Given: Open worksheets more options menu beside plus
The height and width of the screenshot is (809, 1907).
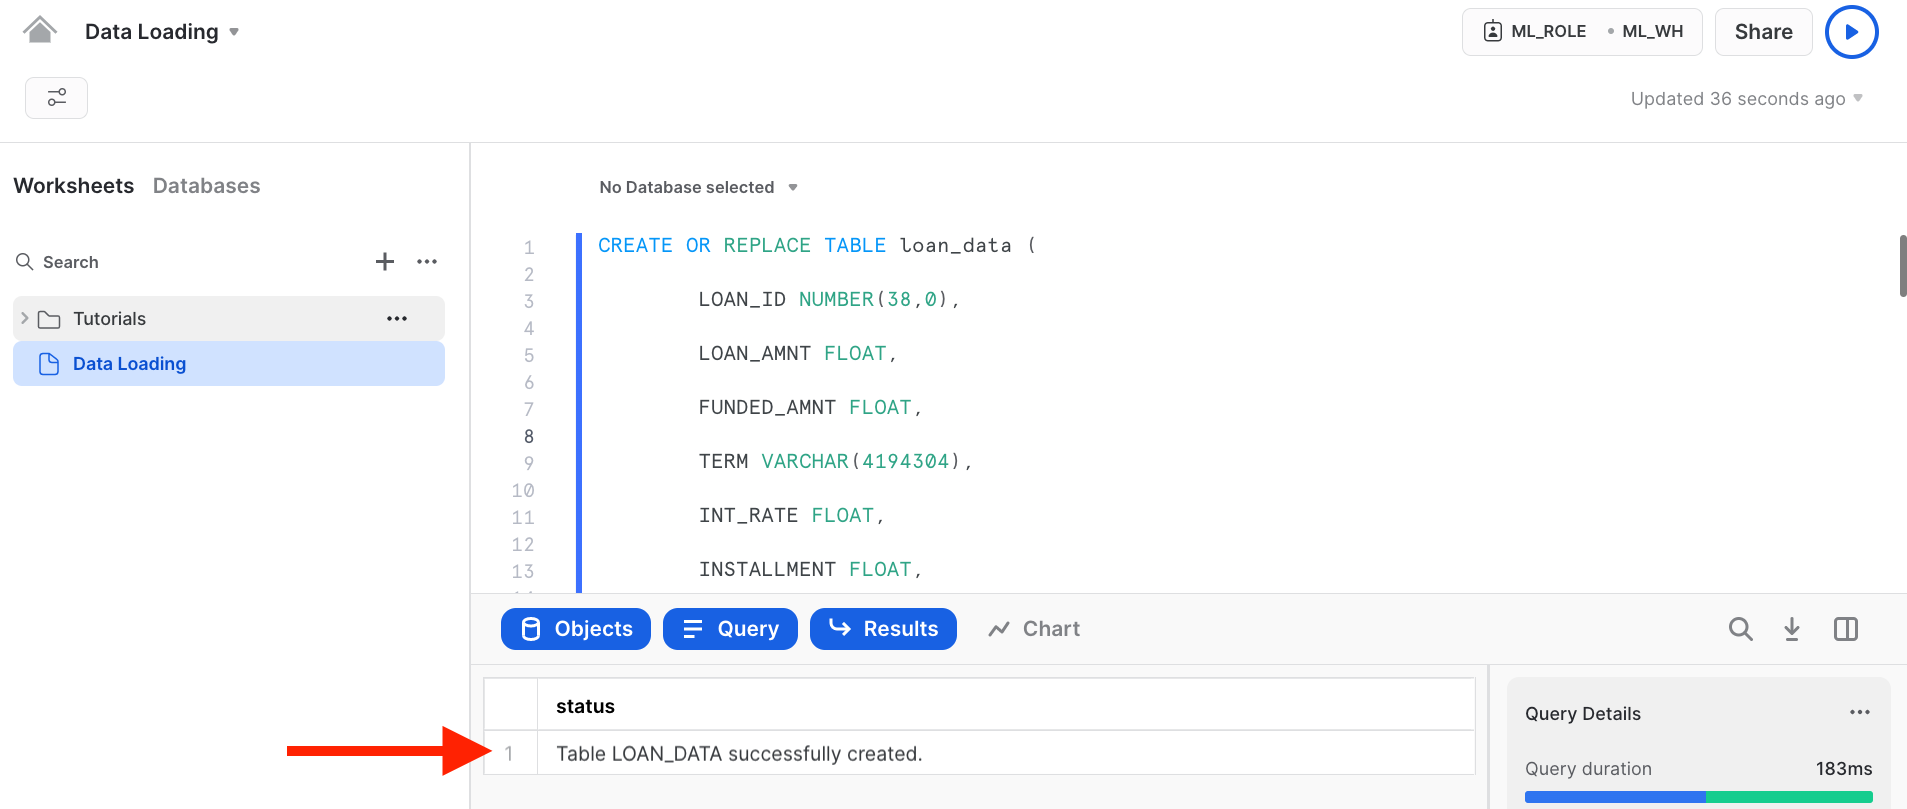Looking at the screenshot, I should 427,262.
